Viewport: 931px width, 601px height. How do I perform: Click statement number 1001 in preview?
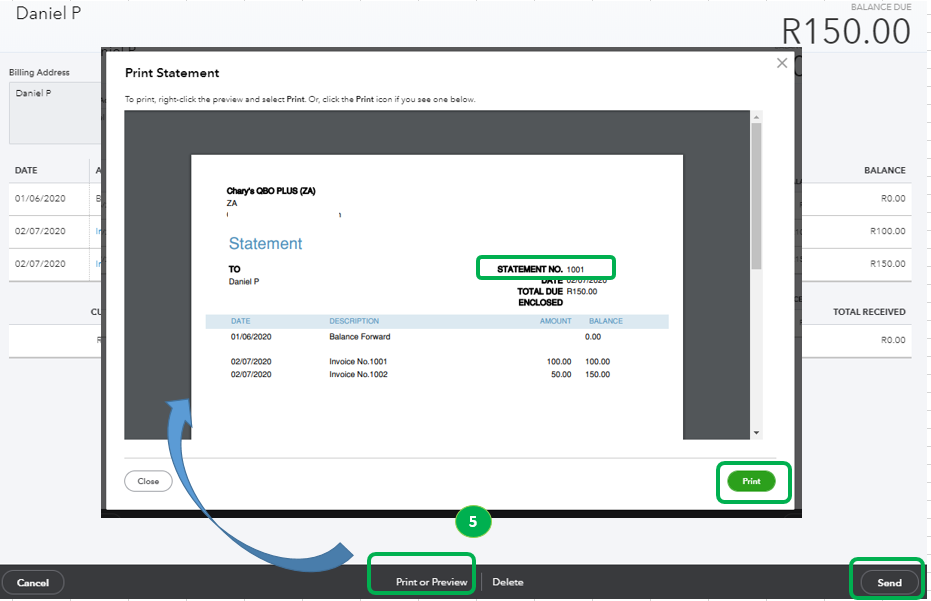click(x=575, y=270)
